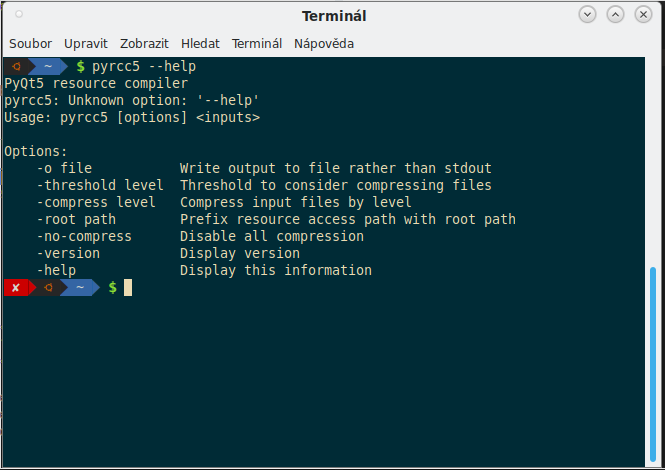Open the Nápověda menu

pyautogui.click(x=324, y=44)
